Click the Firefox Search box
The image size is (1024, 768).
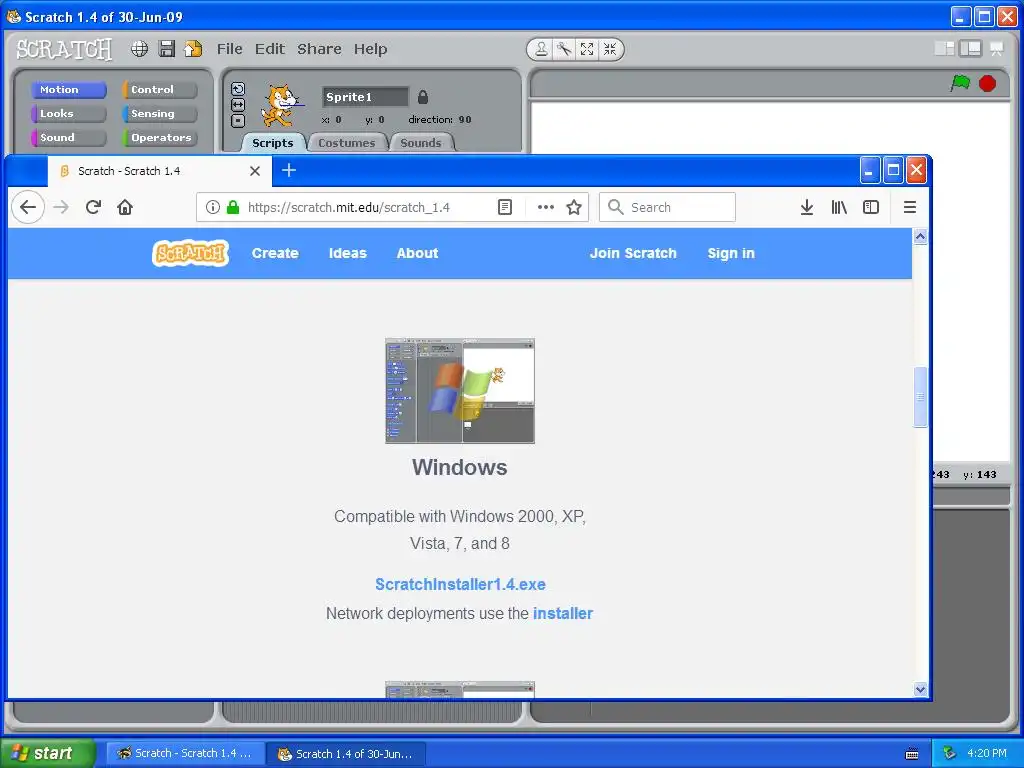[x=667, y=207]
